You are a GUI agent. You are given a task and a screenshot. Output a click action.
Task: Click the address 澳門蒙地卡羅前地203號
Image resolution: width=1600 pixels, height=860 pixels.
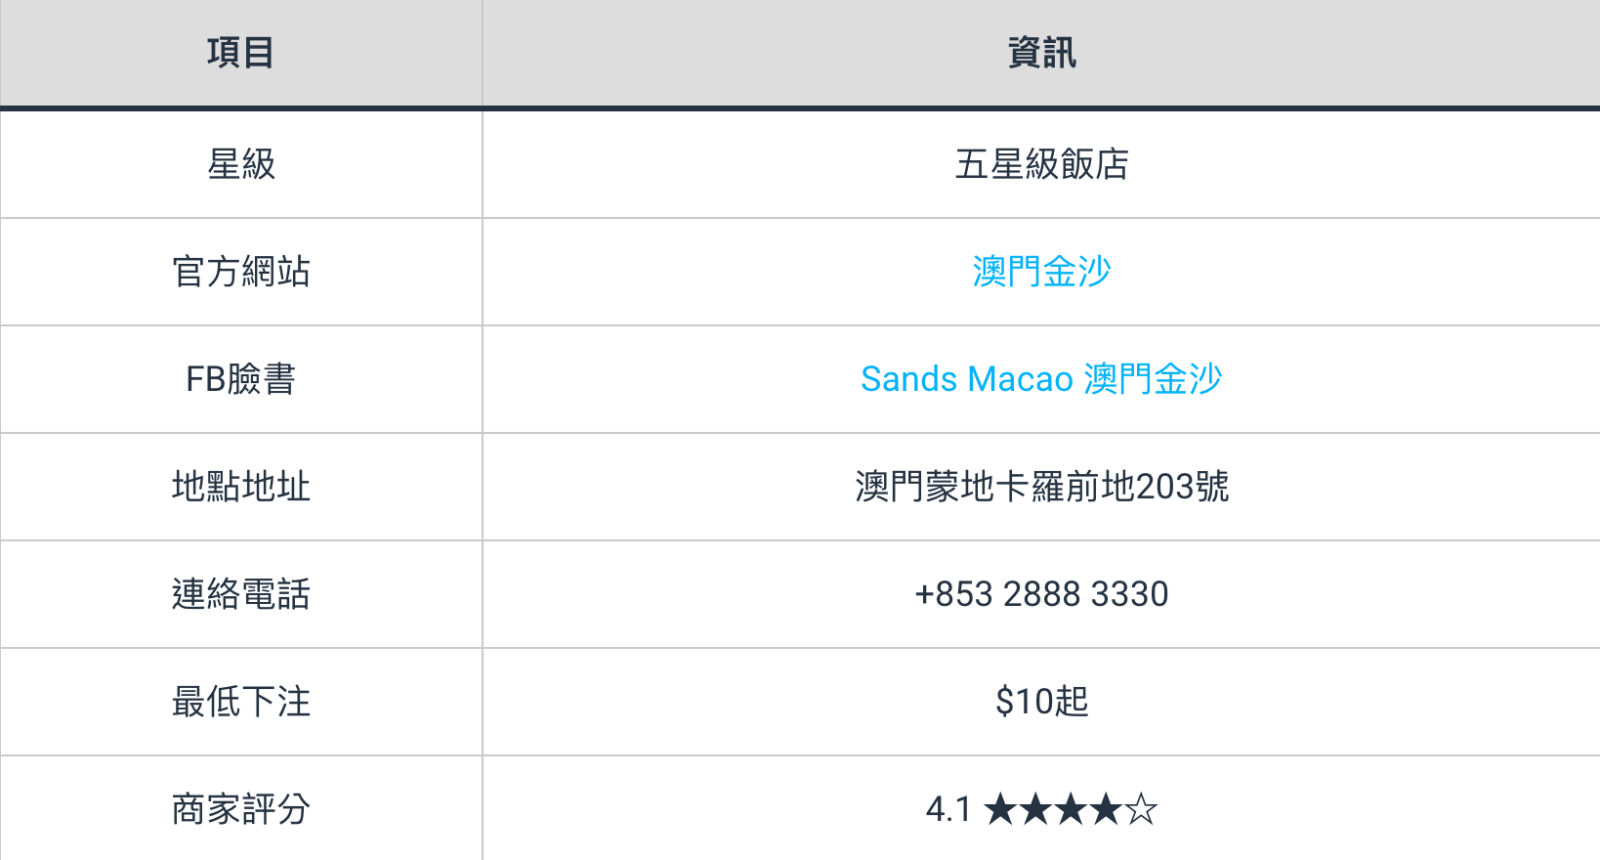[1041, 486]
